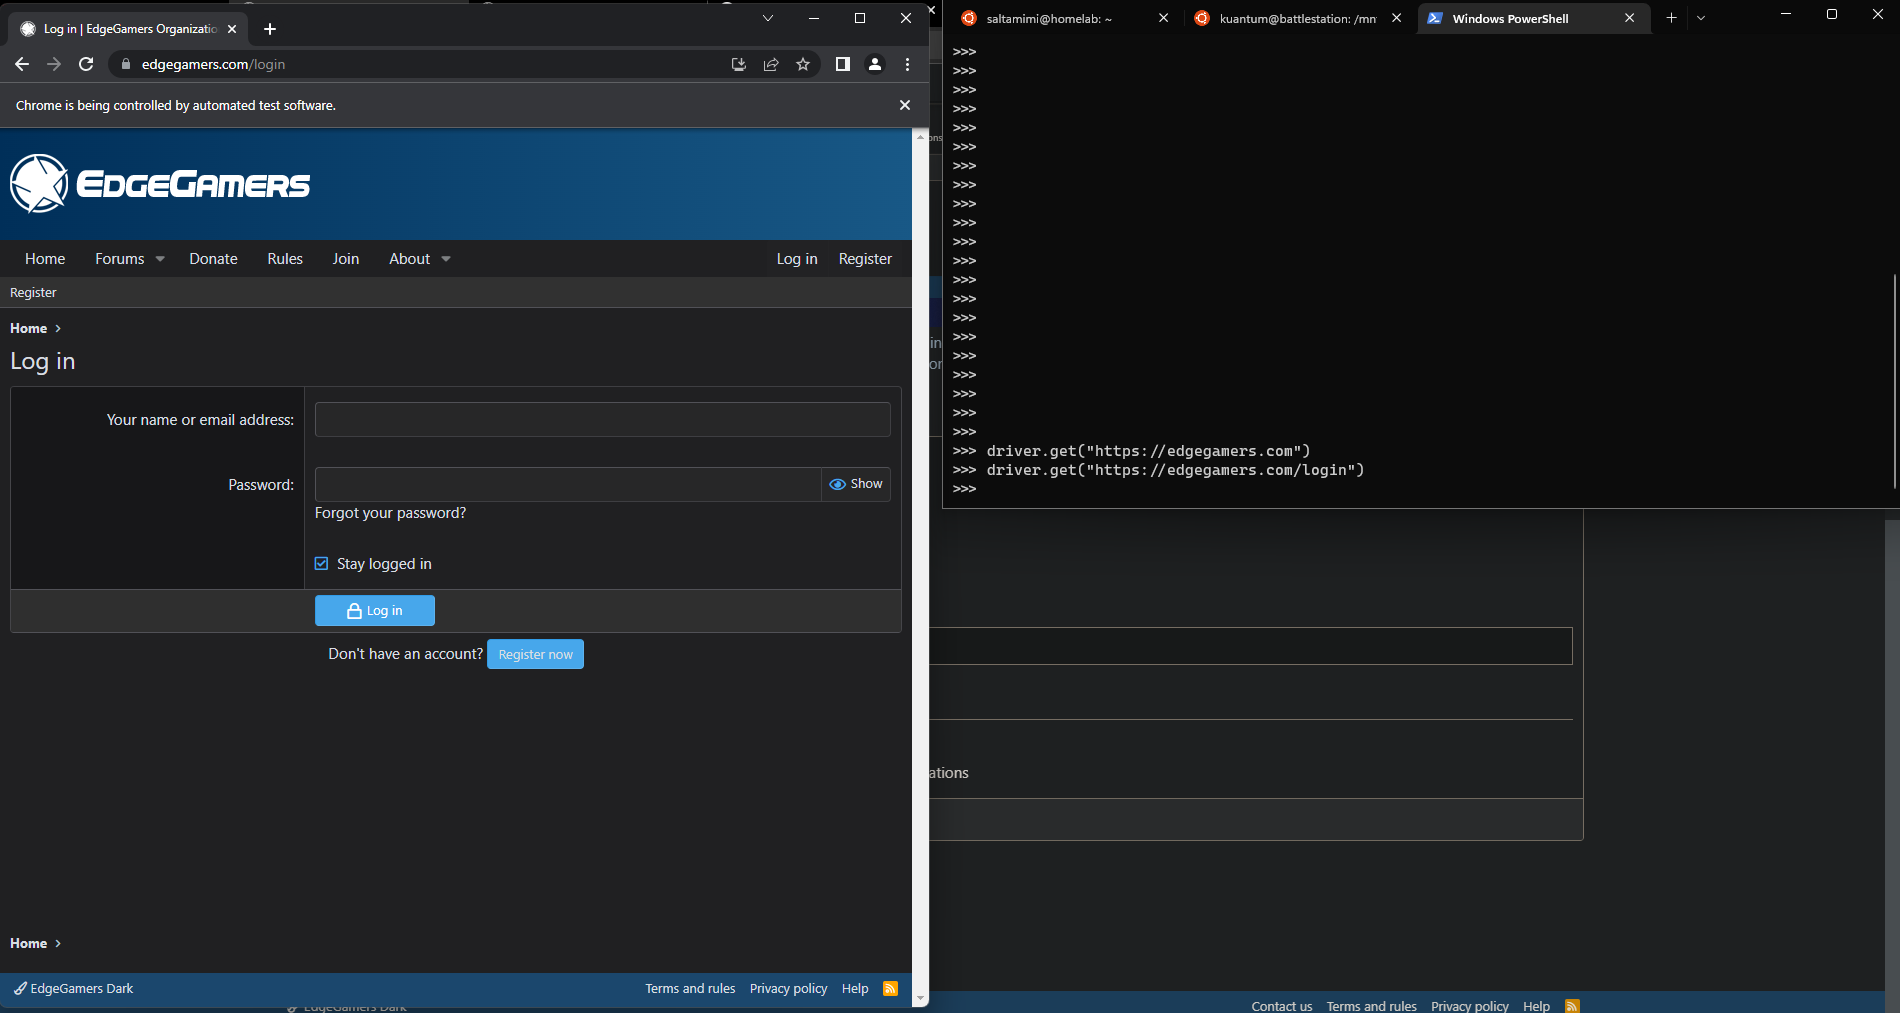Image resolution: width=1900 pixels, height=1013 pixels.
Task: Click the driver.get edgegamers.com/login terminal line
Action: [1175, 470]
